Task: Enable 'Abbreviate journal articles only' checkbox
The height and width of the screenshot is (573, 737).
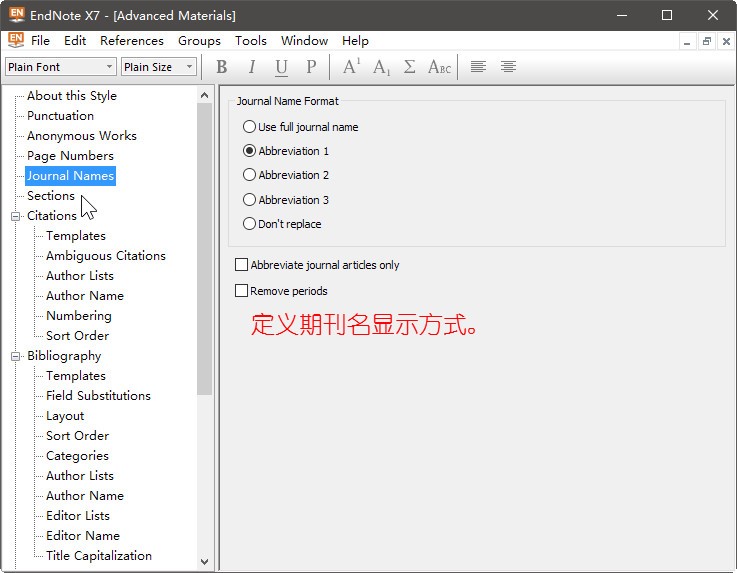Action: tap(241, 265)
